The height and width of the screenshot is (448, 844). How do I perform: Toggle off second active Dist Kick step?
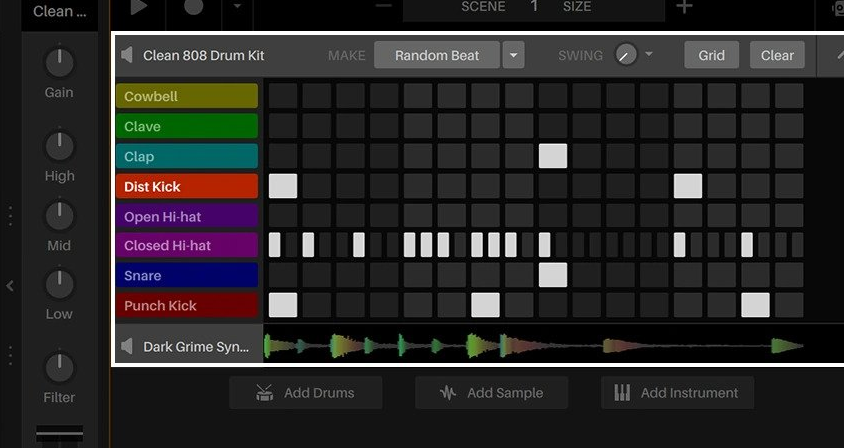click(688, 186)
